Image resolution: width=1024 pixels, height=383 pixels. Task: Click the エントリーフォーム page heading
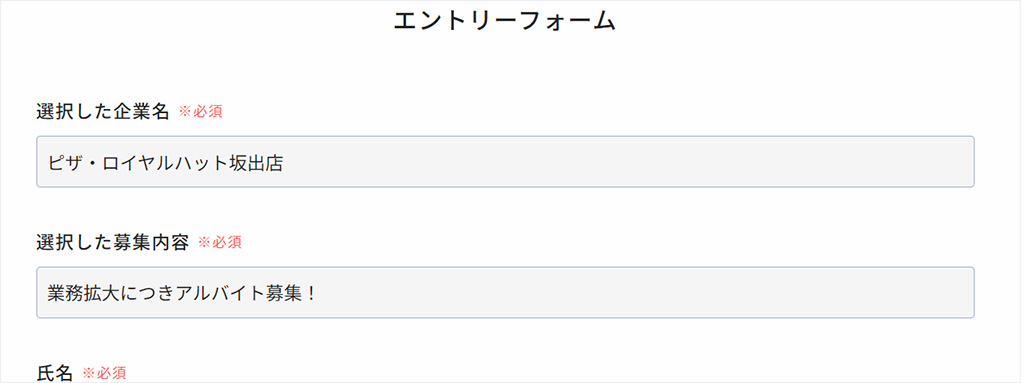point(505,22)
